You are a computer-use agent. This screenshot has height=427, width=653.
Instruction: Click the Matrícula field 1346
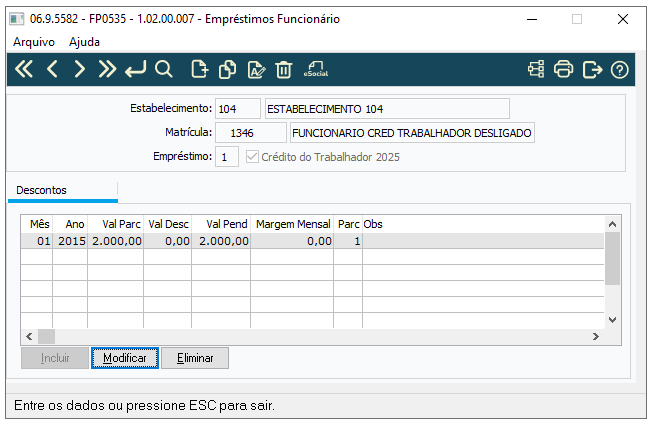[251, 133]
